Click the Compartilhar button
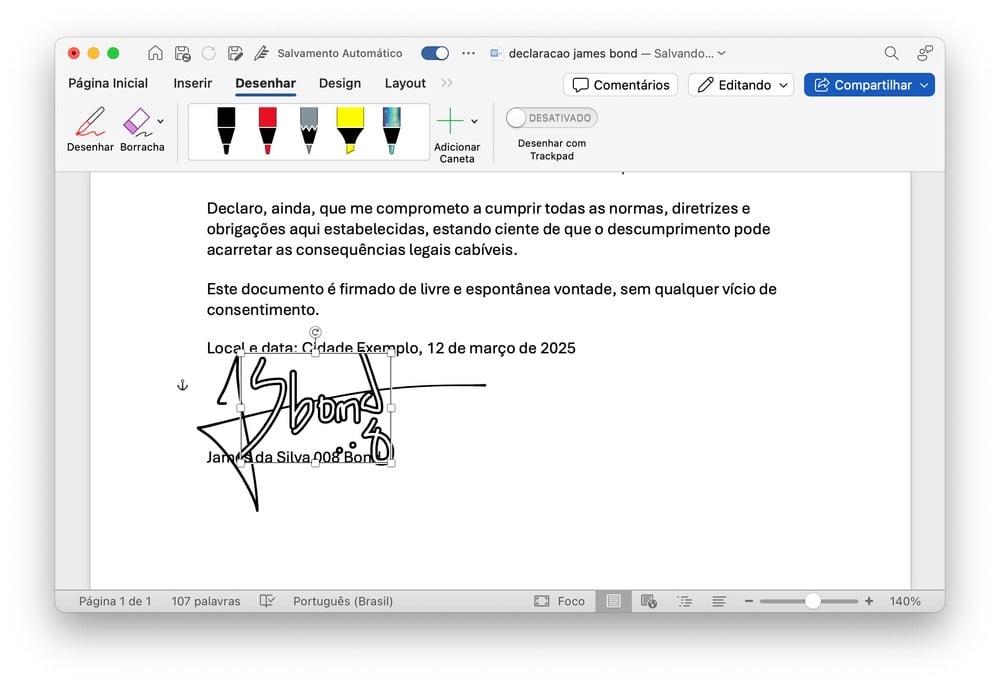Viewport: 1000px width, 685px height. pyautogui.click(x=869, y=85)
